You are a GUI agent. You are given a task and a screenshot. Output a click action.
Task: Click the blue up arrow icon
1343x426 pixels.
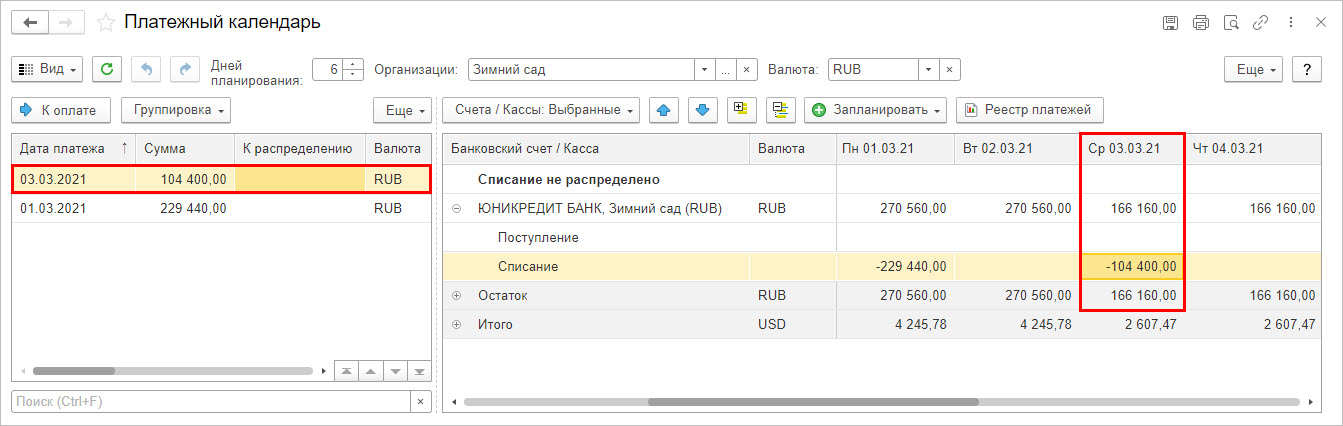[664, 110]
